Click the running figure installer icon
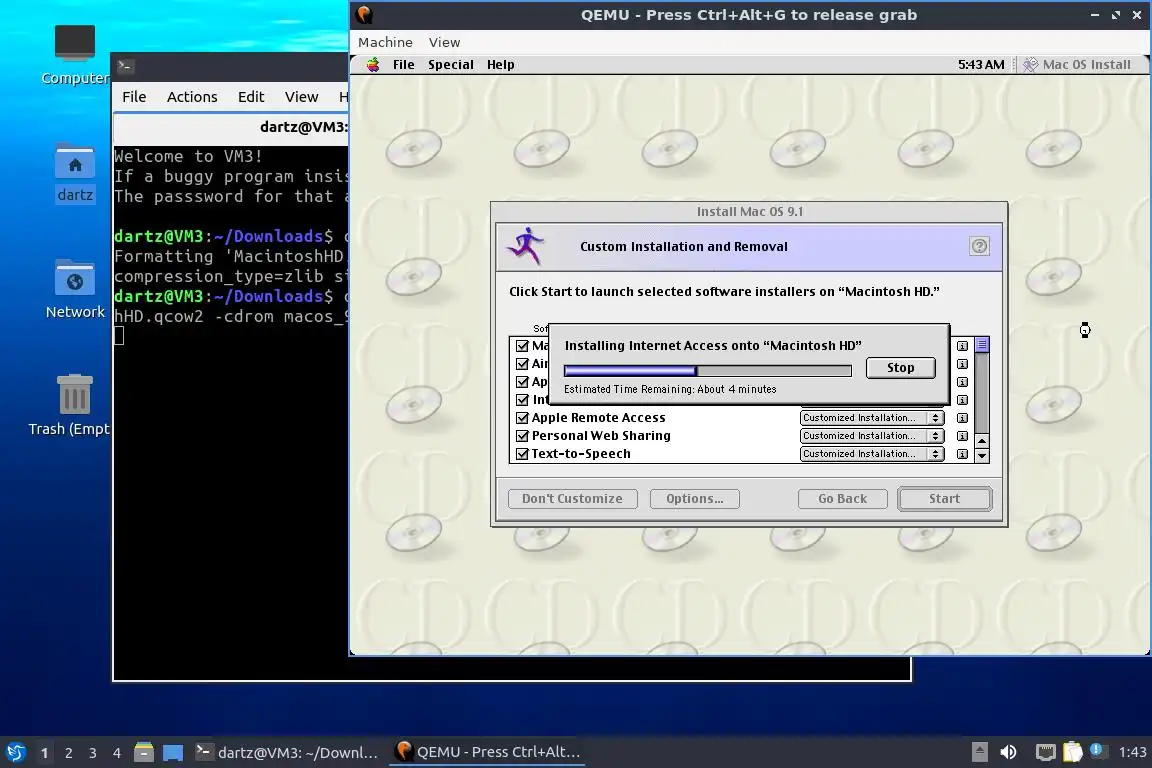Screen dimensions: 1152x768 pos(525,246)
